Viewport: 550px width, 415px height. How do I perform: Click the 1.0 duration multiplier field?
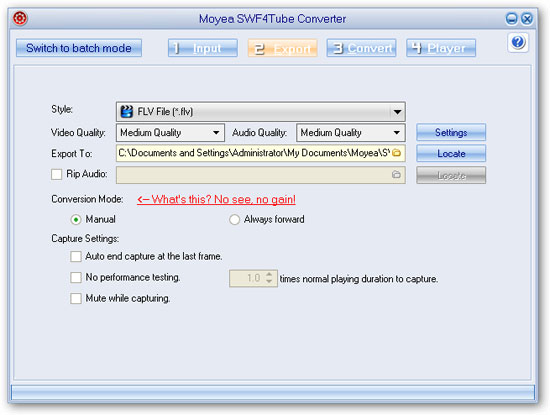point(253,278)
